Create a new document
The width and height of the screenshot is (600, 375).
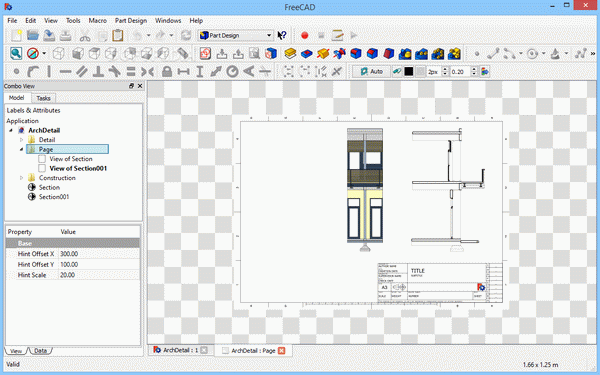click(x=16, y=35)
